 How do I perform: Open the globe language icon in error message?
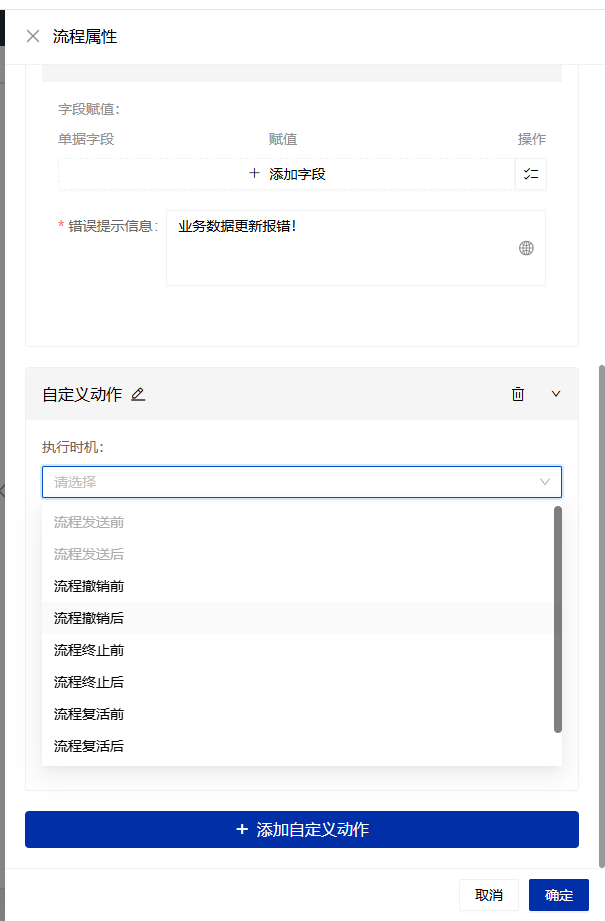coord(526,248)
